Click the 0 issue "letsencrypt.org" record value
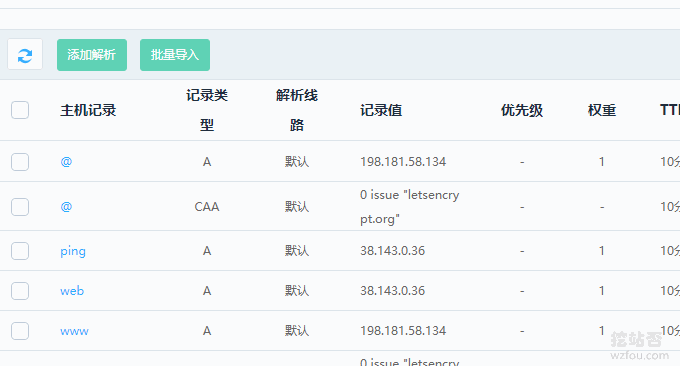 [x=409, y=207]
